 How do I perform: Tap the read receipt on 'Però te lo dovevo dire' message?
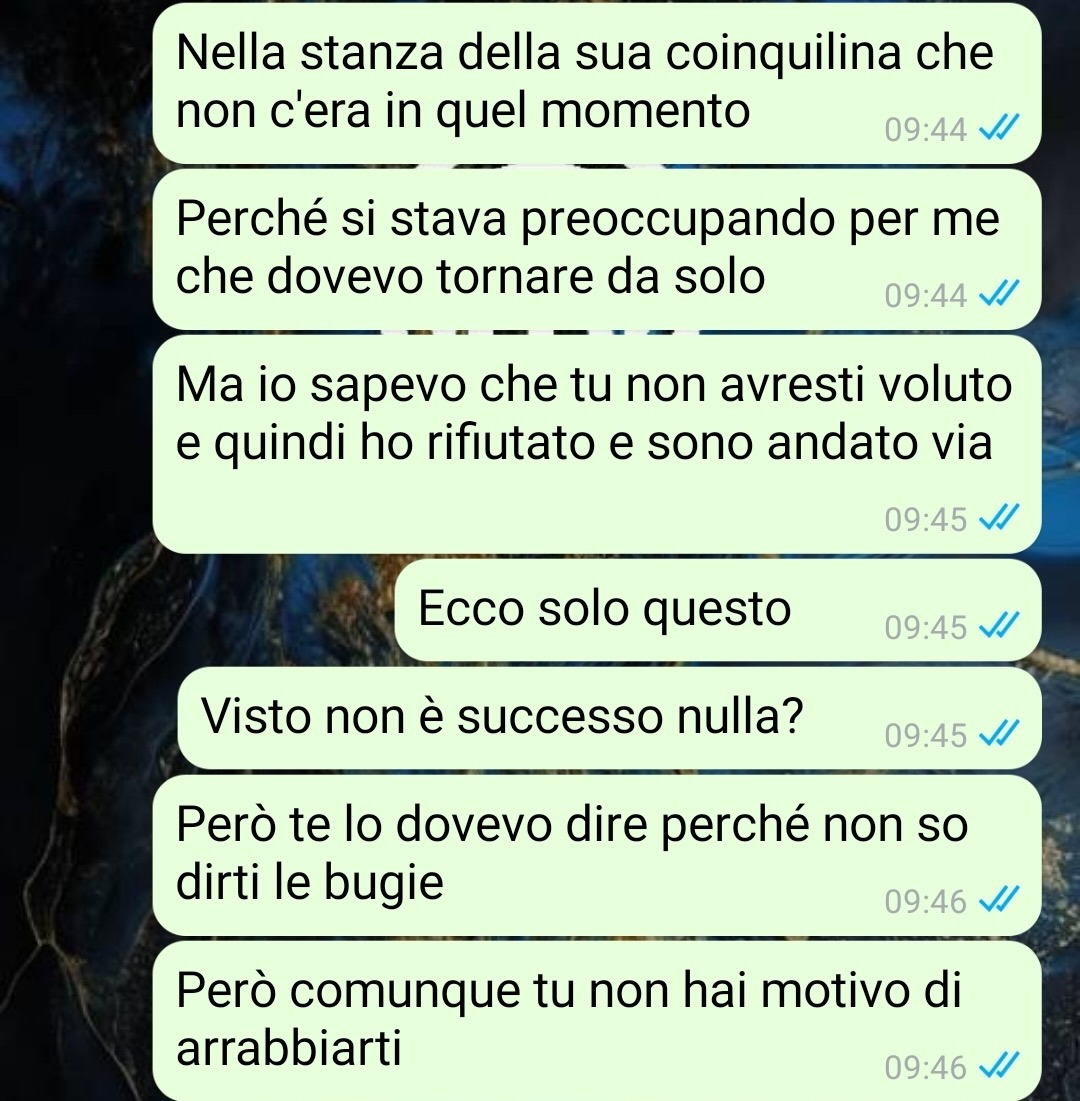point(998,900)
